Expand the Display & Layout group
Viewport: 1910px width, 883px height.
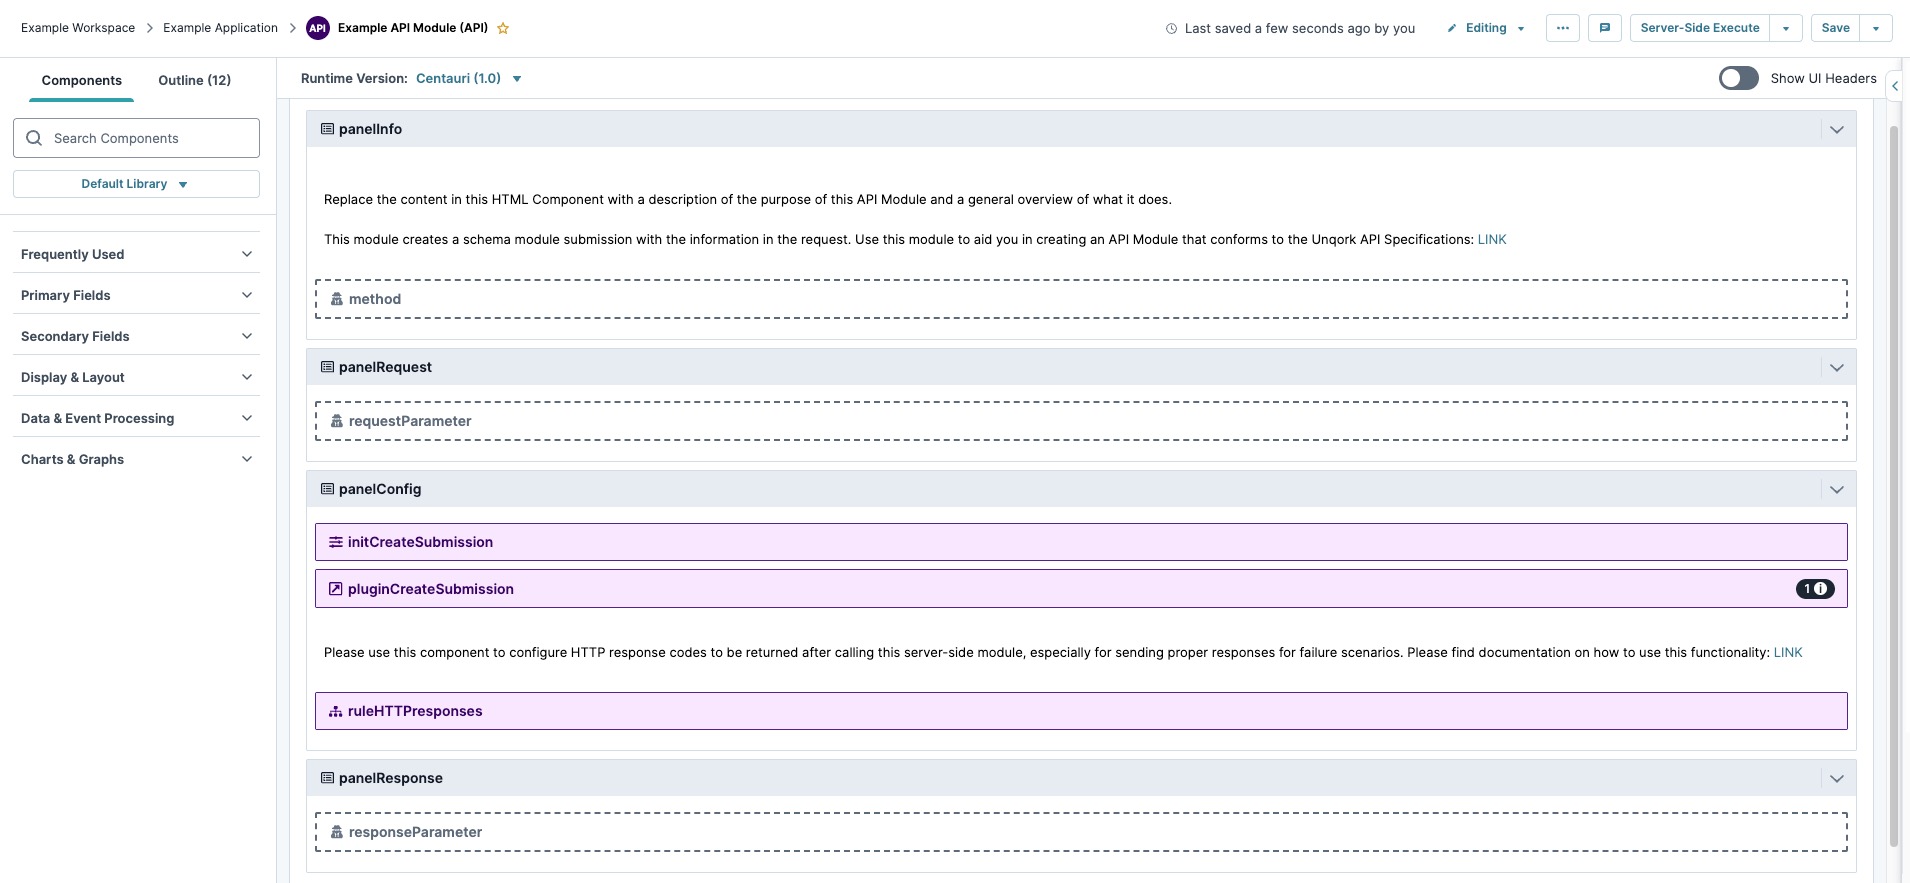[x=136, y=377]
